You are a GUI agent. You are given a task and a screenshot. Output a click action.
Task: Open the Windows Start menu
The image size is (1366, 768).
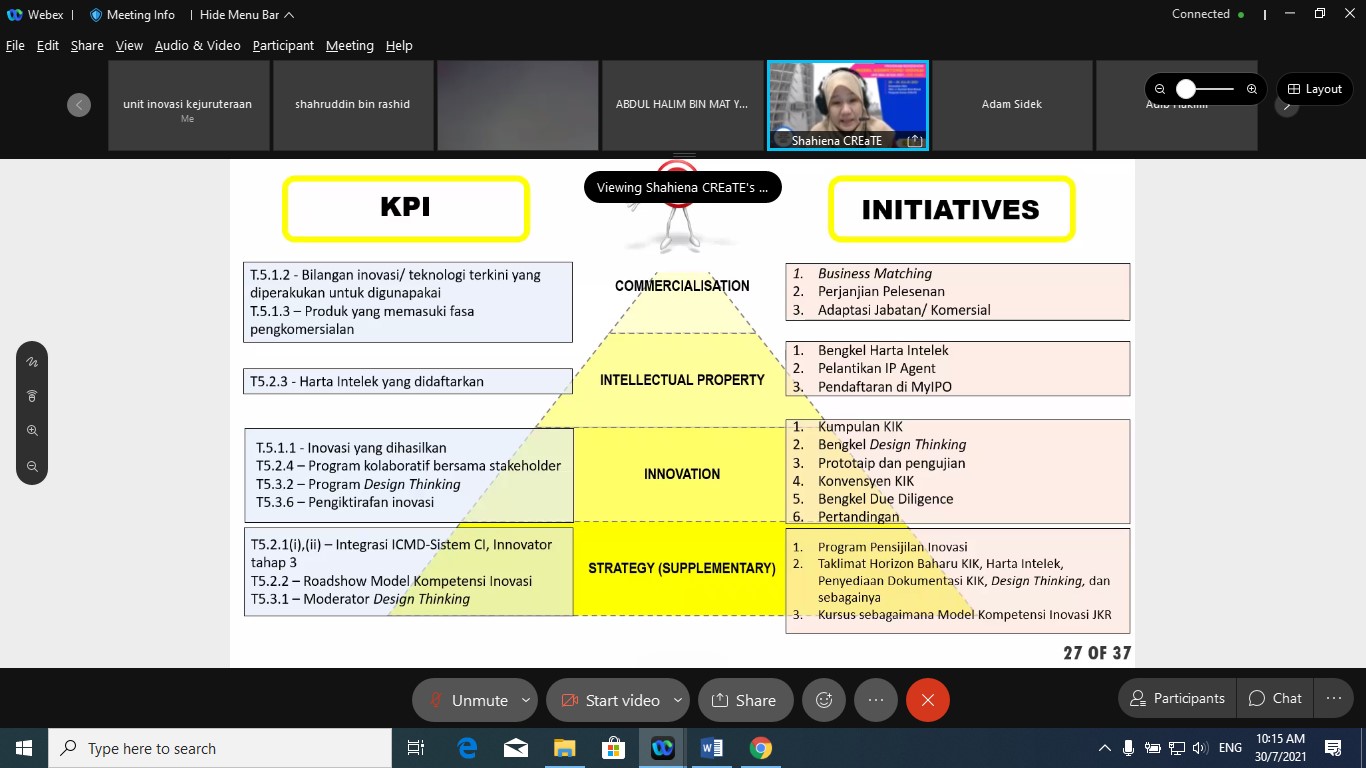tap(23, 748)
